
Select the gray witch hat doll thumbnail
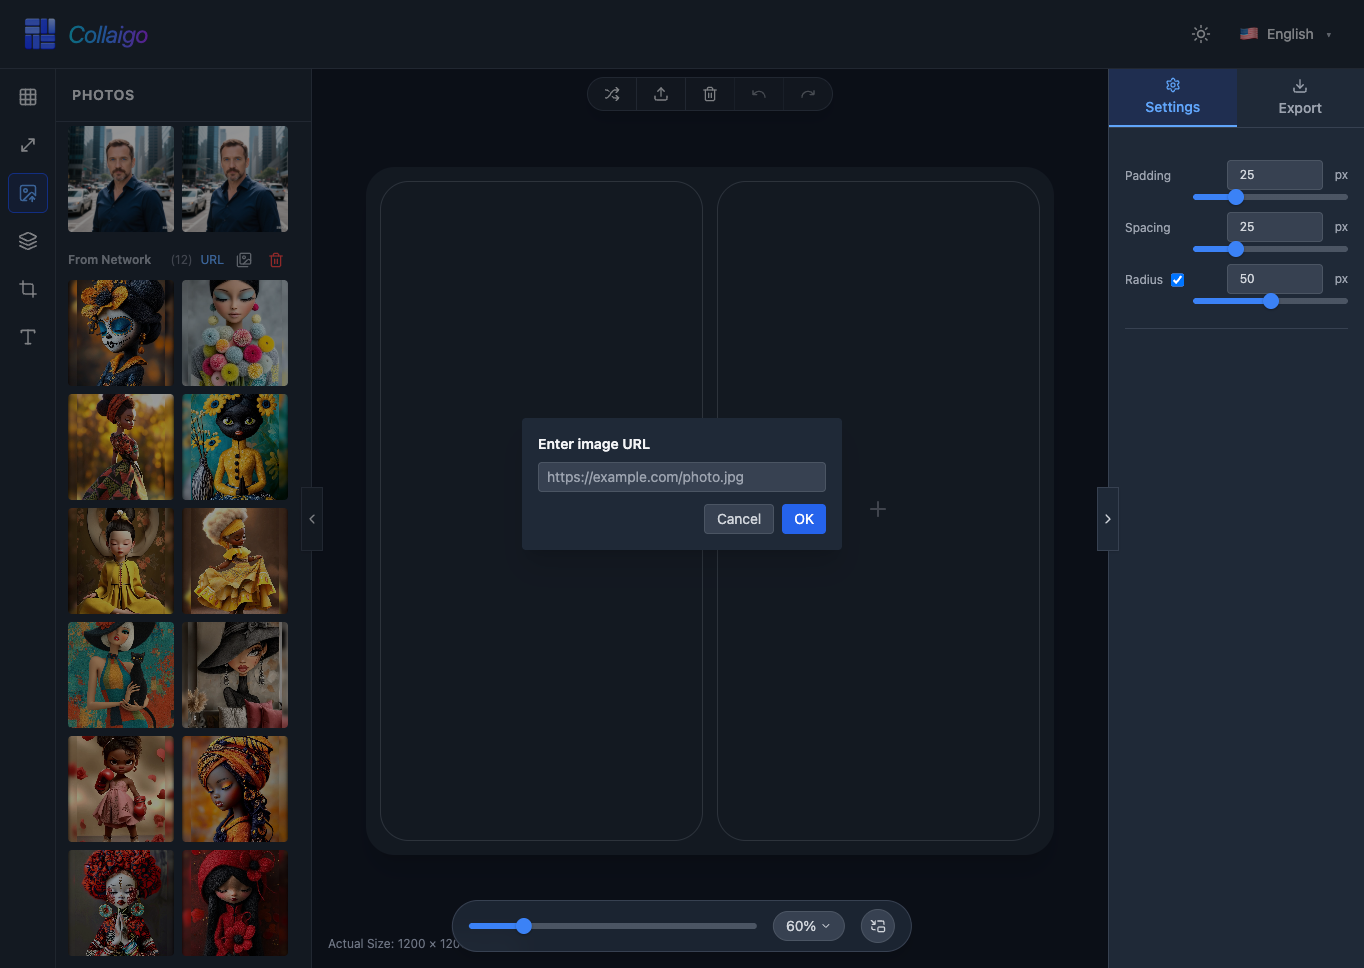235,675
